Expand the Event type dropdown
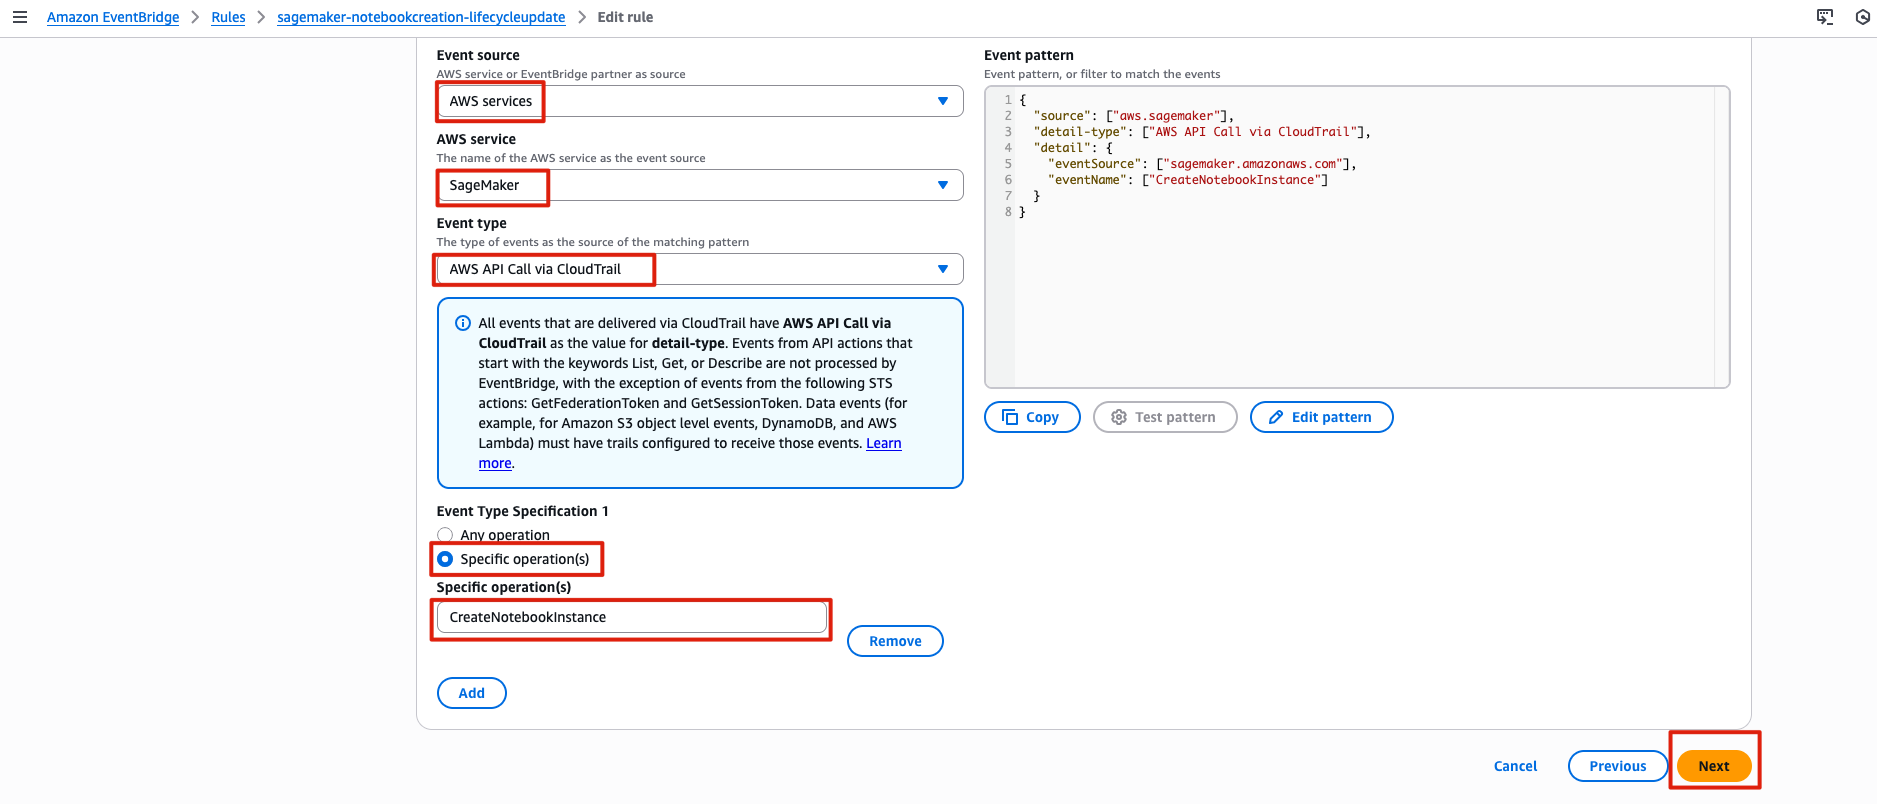Viewport: 1877px width, 804px height. coord(700,269)
